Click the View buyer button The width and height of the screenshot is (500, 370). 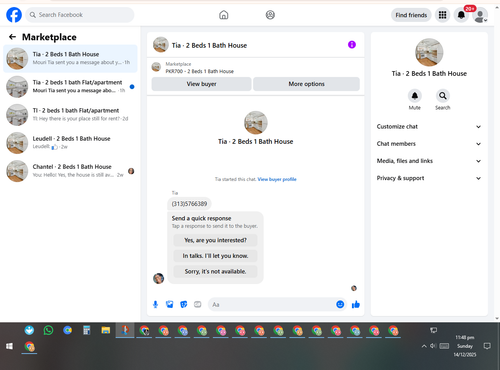(201, 84)
